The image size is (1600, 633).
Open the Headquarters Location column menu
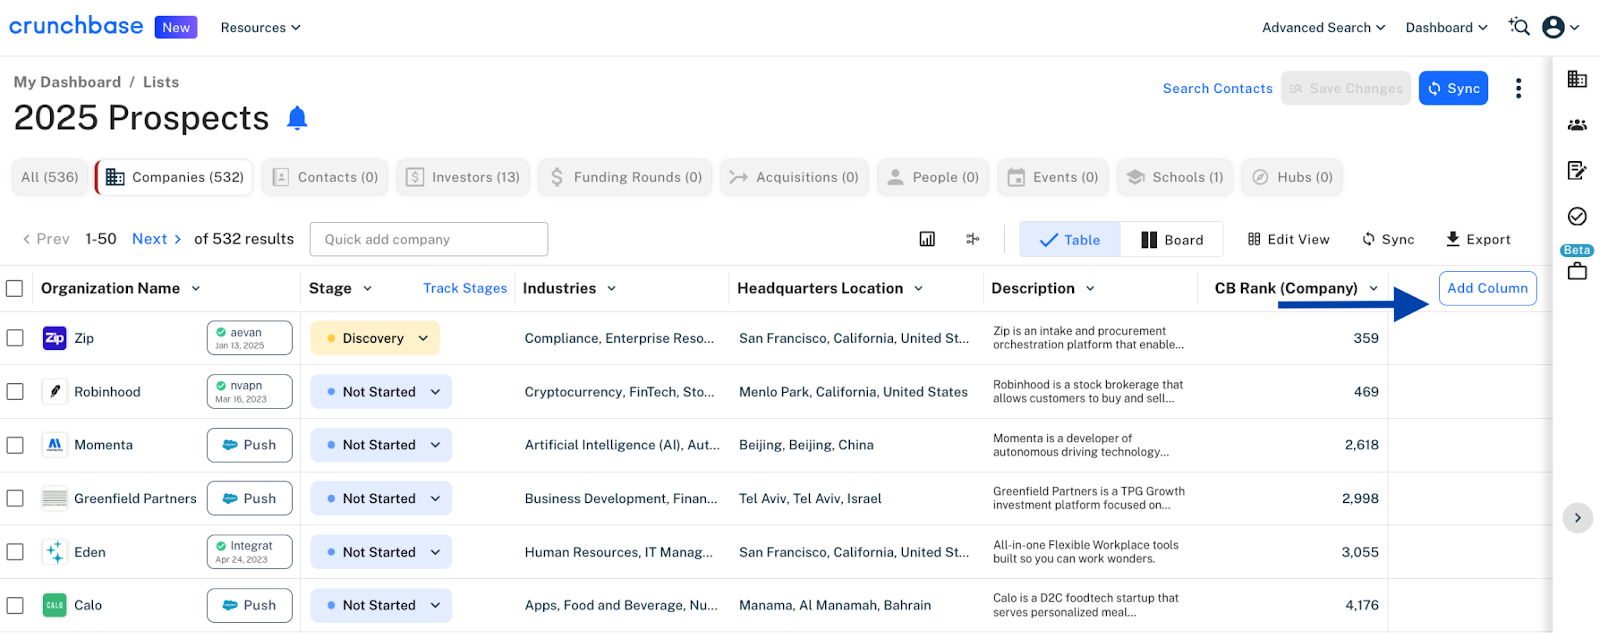(x=918, y=288)
